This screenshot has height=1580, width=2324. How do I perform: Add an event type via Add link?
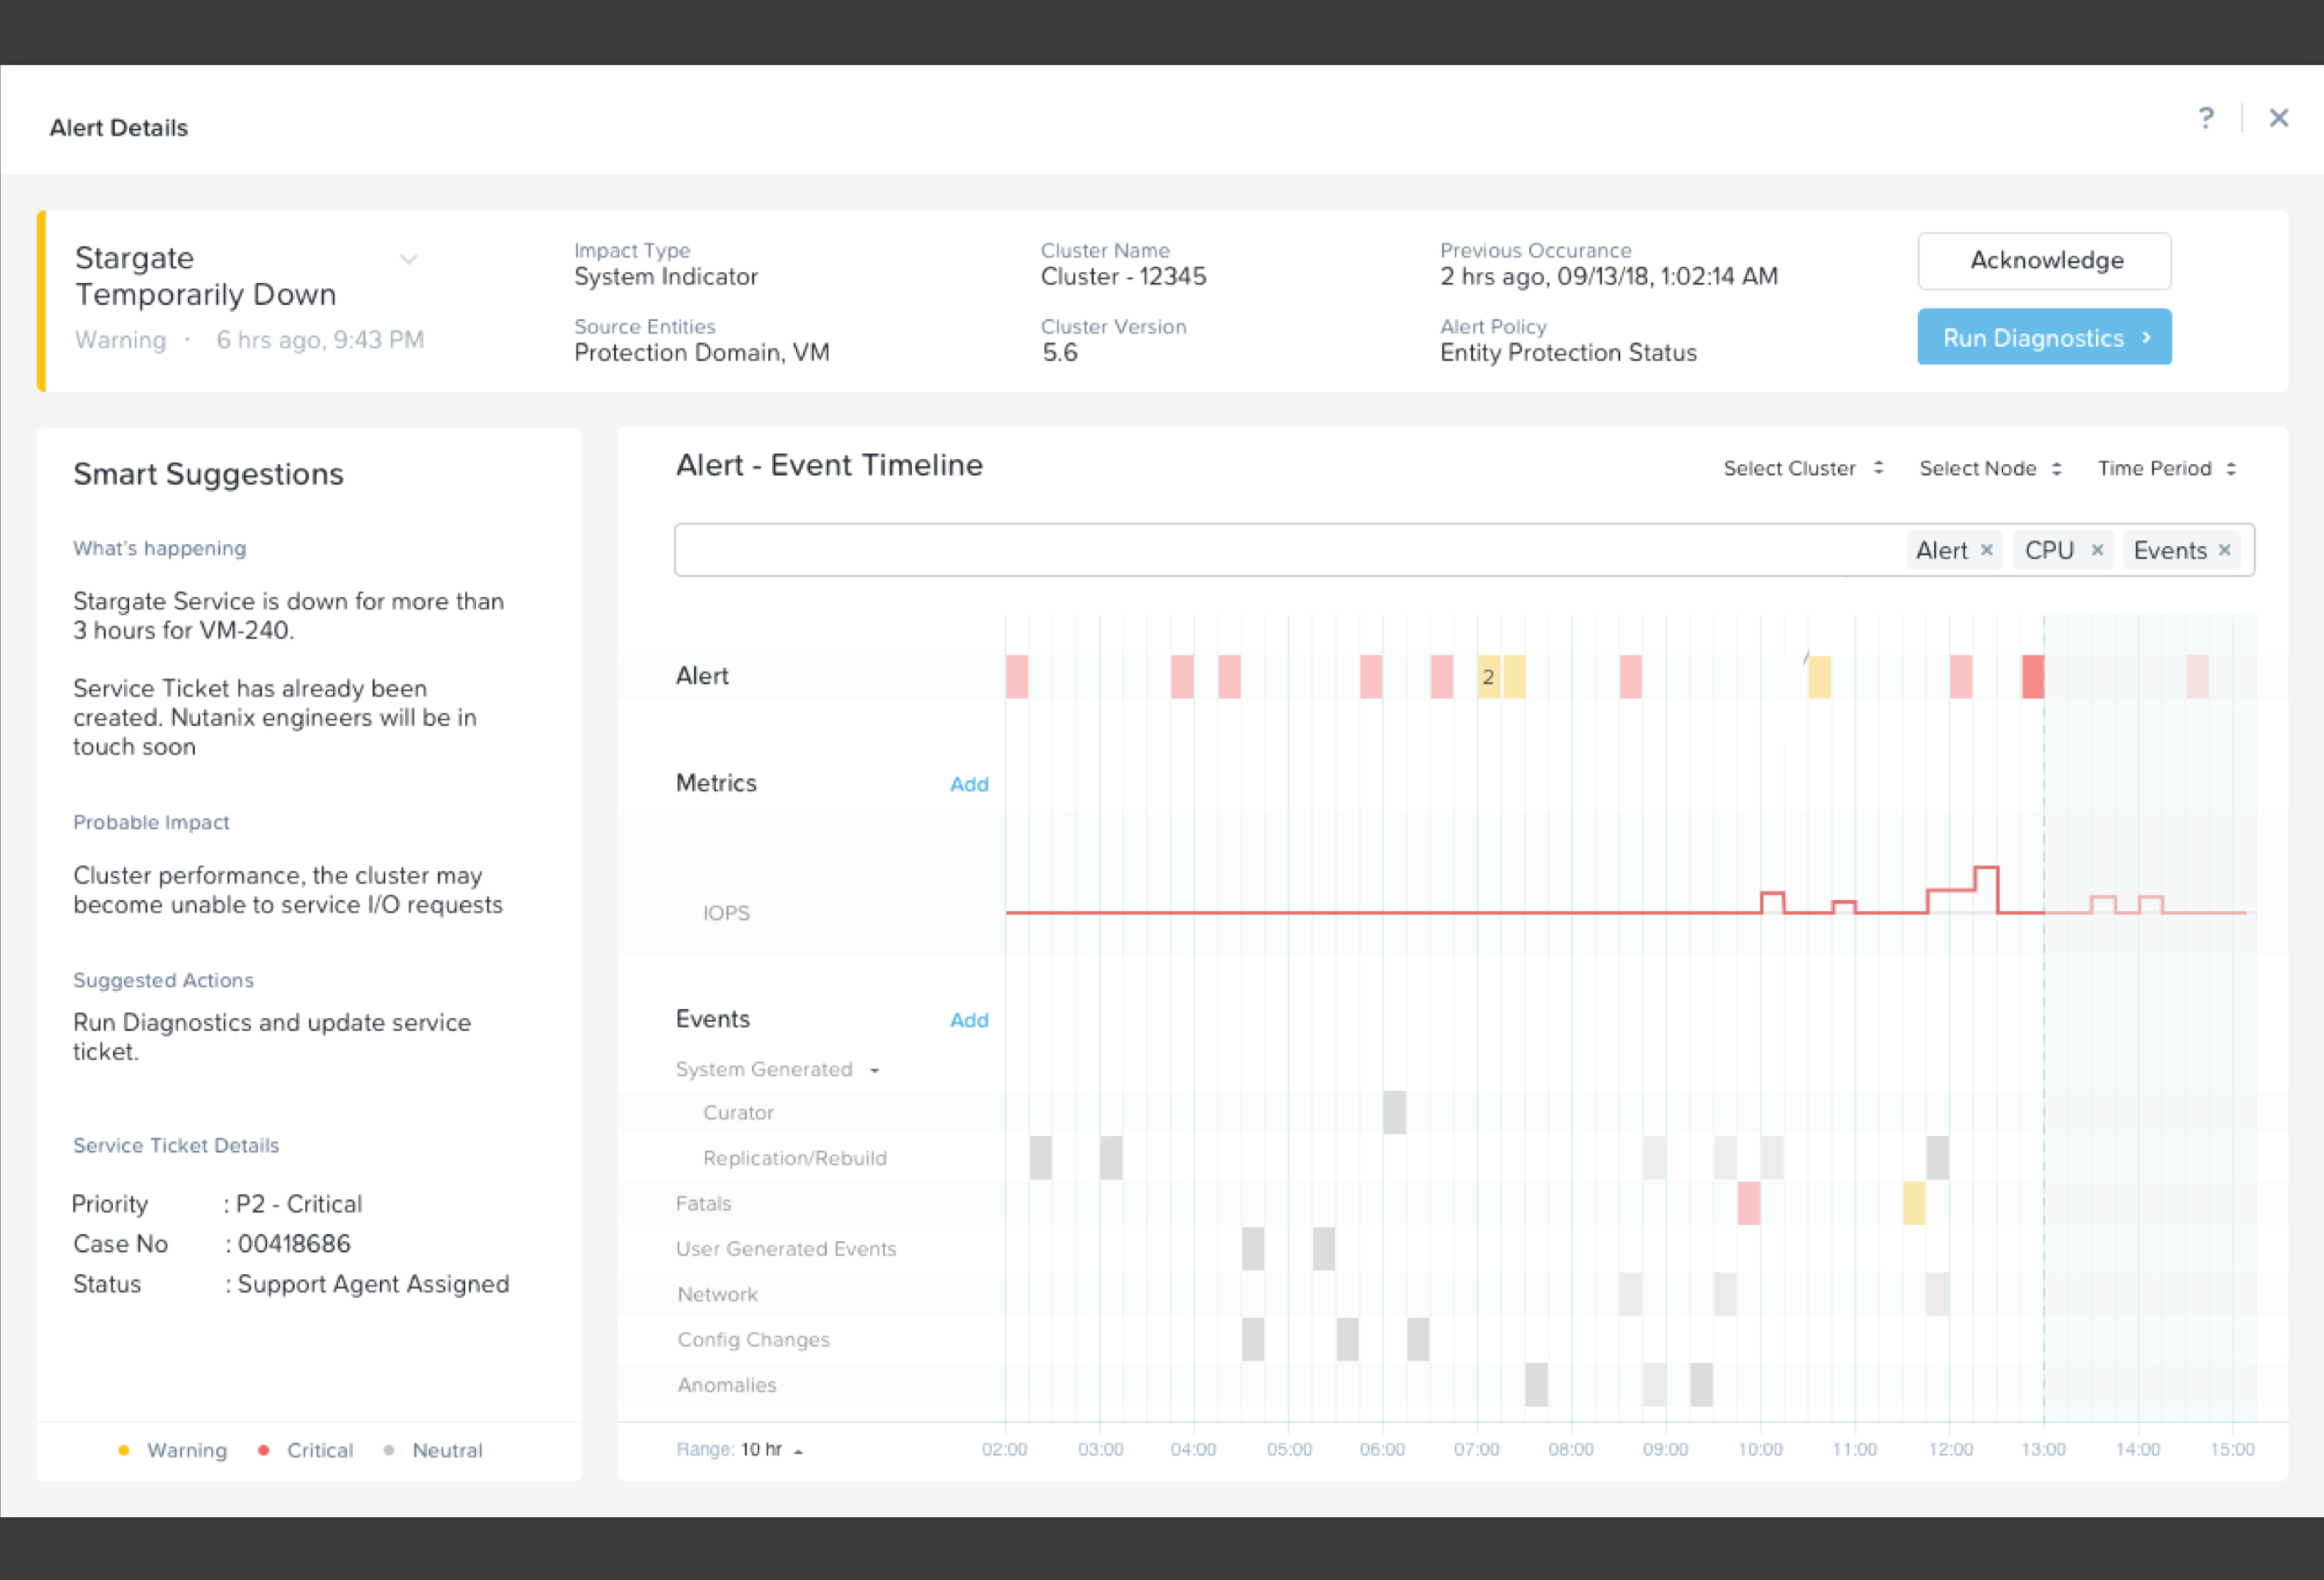968,1020
